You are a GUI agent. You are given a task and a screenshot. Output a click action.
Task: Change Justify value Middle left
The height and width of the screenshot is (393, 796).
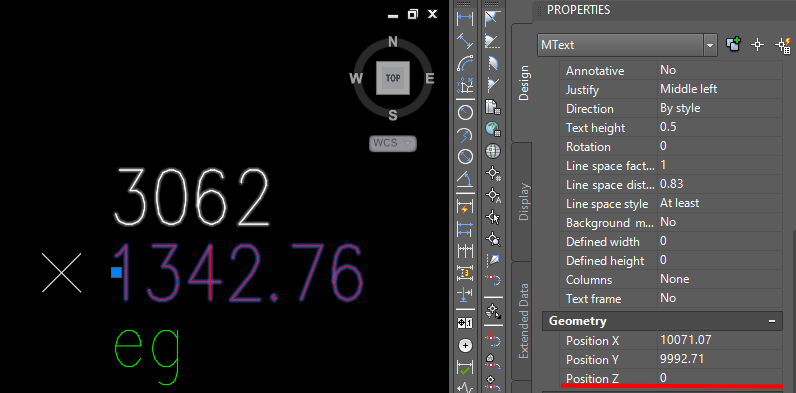[719, 89]
